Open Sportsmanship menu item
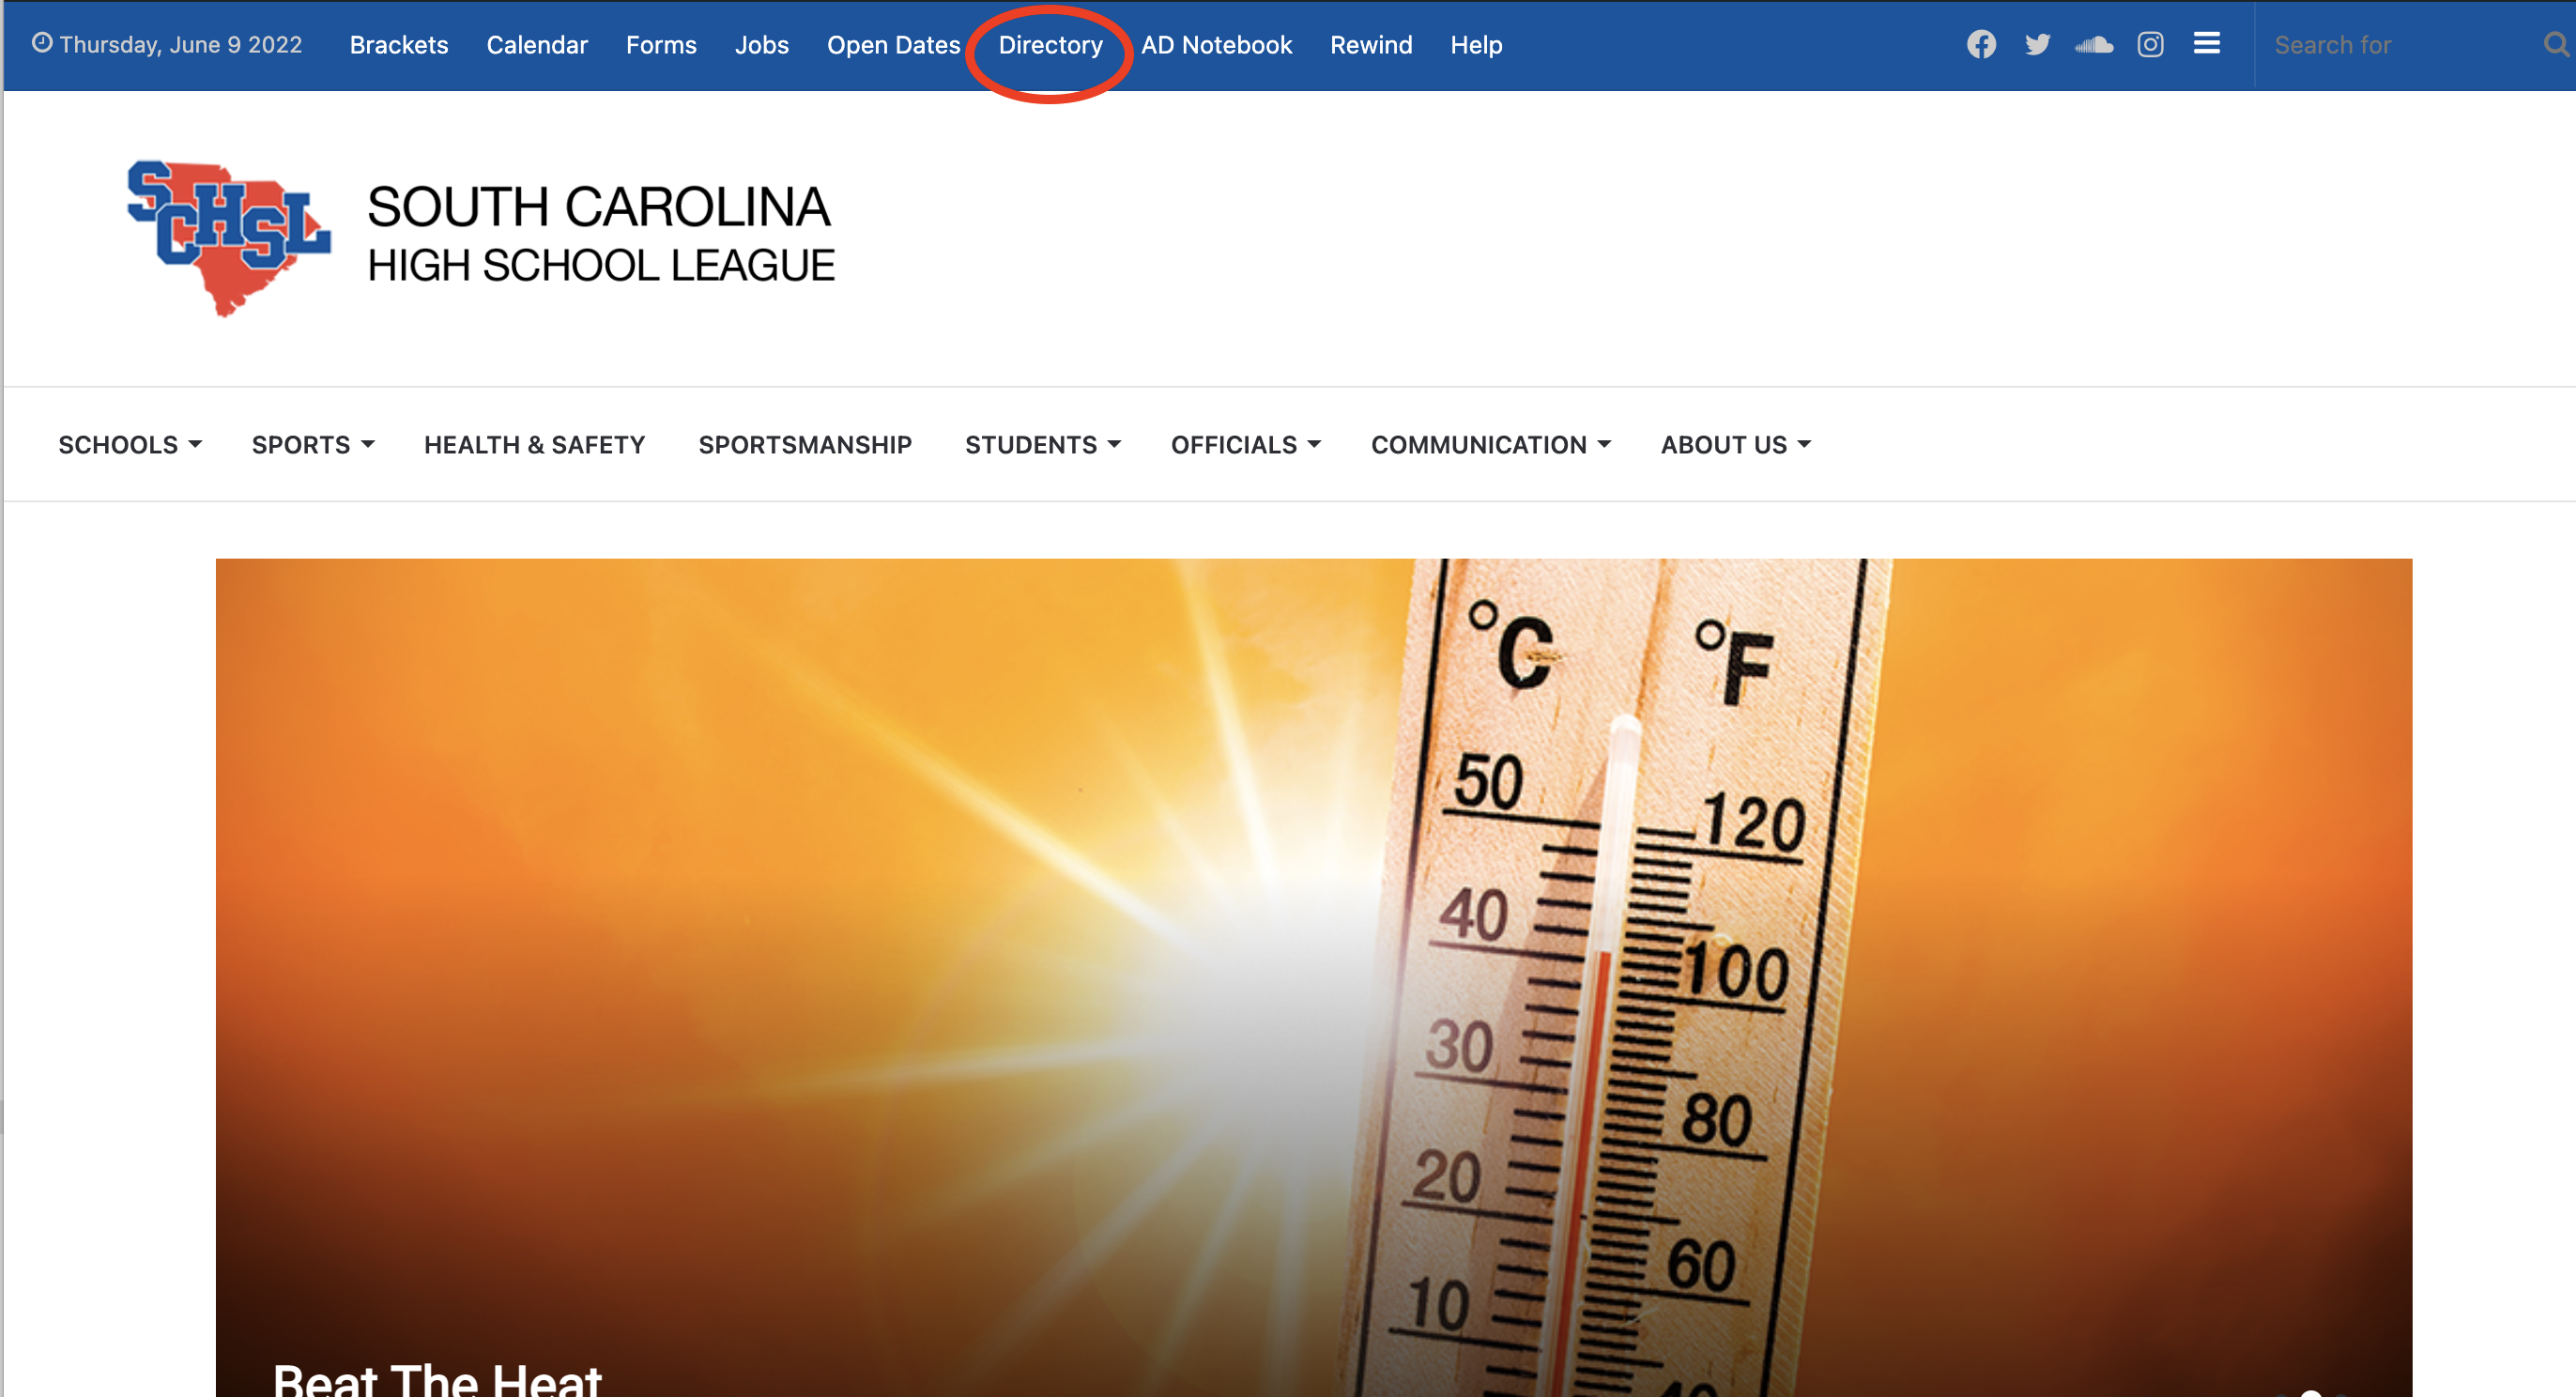Image resolution: width=2576 pixels, height=1397 pixels. [x=805, y=445]
